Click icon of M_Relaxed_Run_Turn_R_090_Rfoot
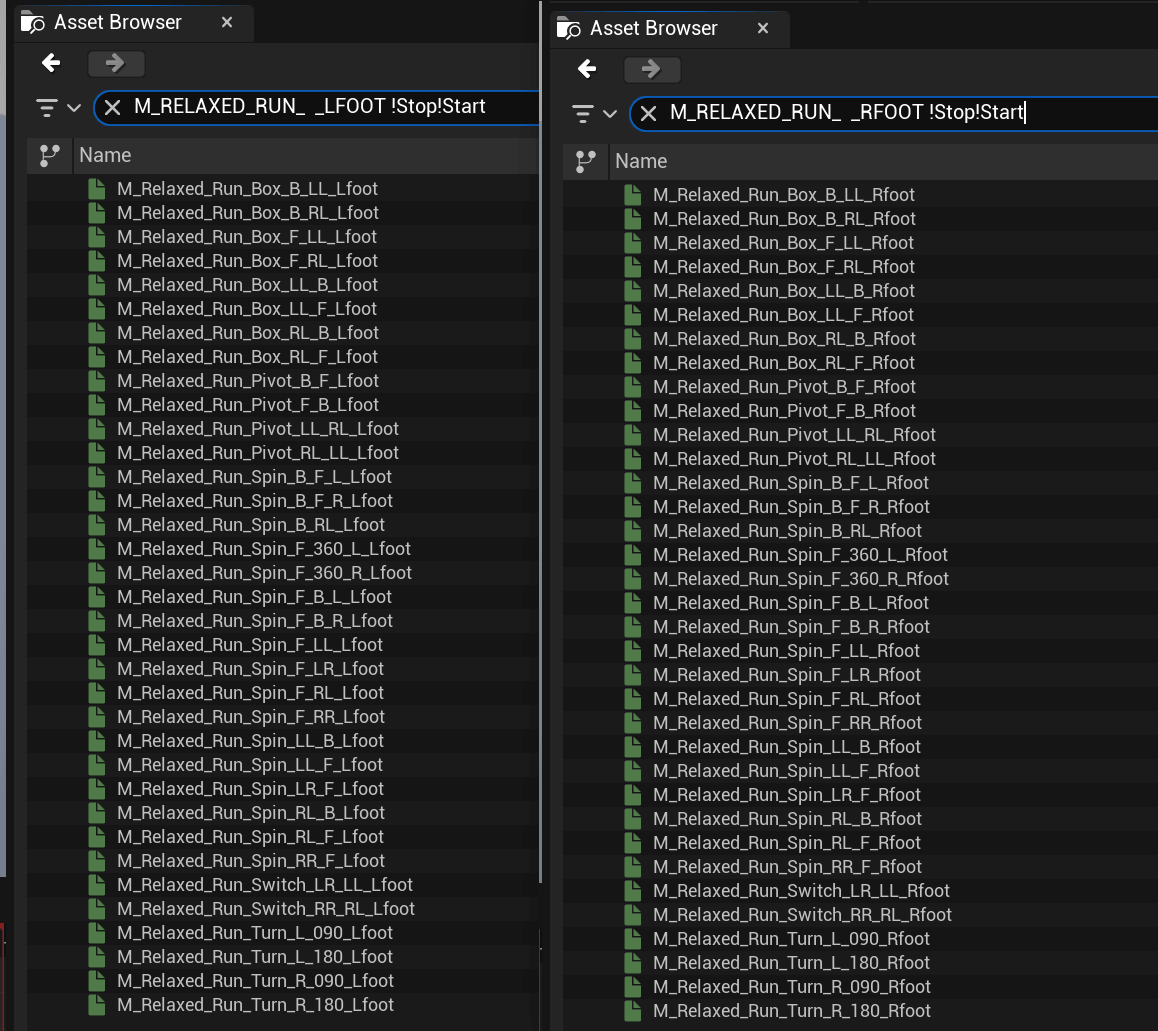The width and height of the screenshot is (1158, 1031). (x=633, y=987)
